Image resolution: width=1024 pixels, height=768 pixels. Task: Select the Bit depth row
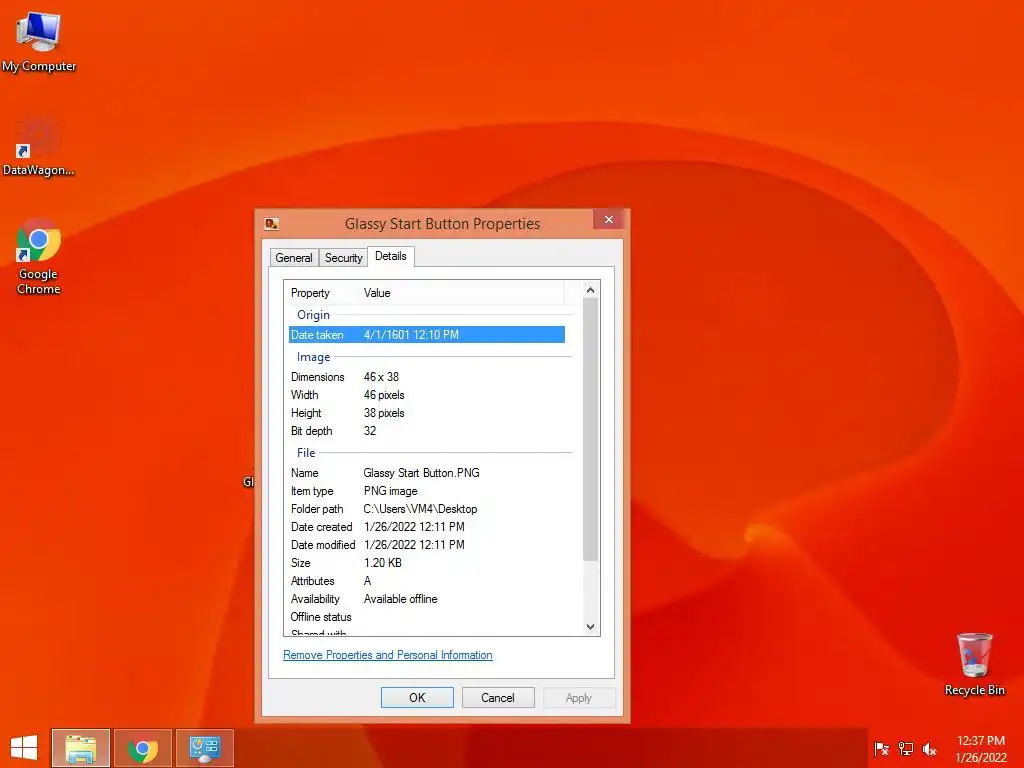click(x=427, y=431)
